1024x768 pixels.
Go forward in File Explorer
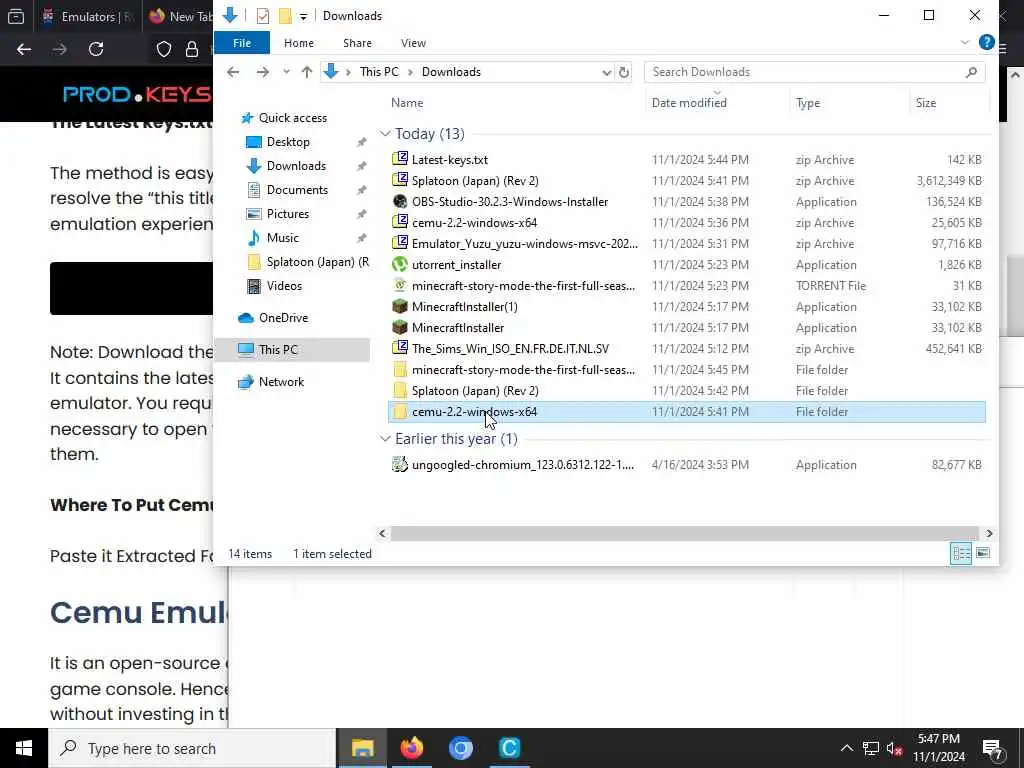[263, 72]
